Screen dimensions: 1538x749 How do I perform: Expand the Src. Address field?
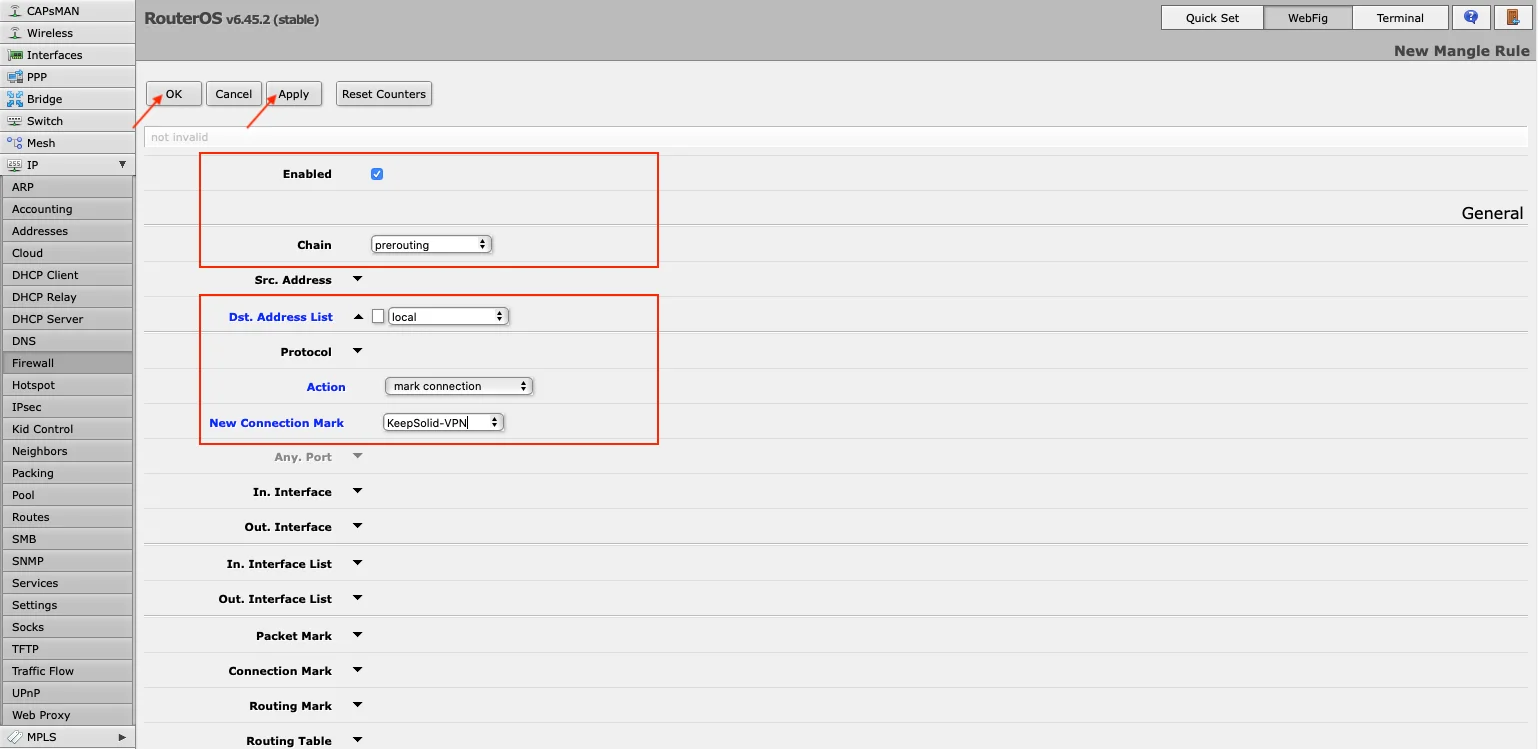coord(358,280)
